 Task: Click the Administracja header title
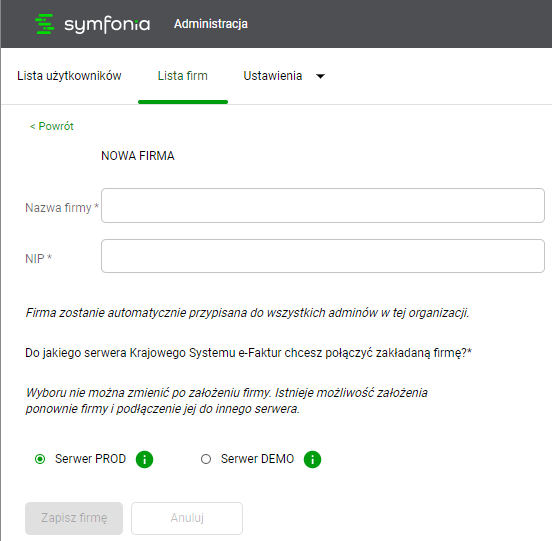(x=211, y=24)
